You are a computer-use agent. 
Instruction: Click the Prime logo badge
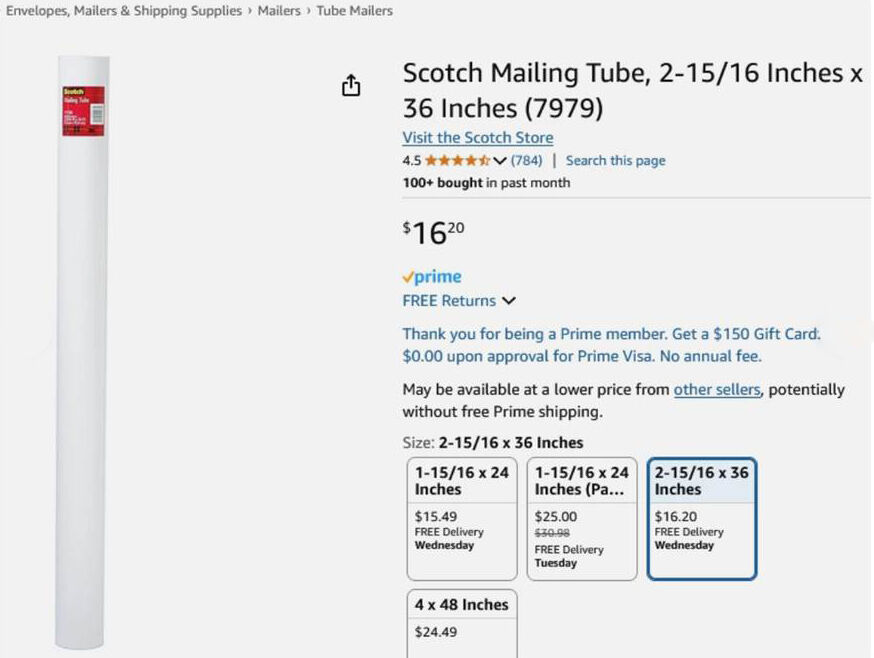[x=432, y=277]
